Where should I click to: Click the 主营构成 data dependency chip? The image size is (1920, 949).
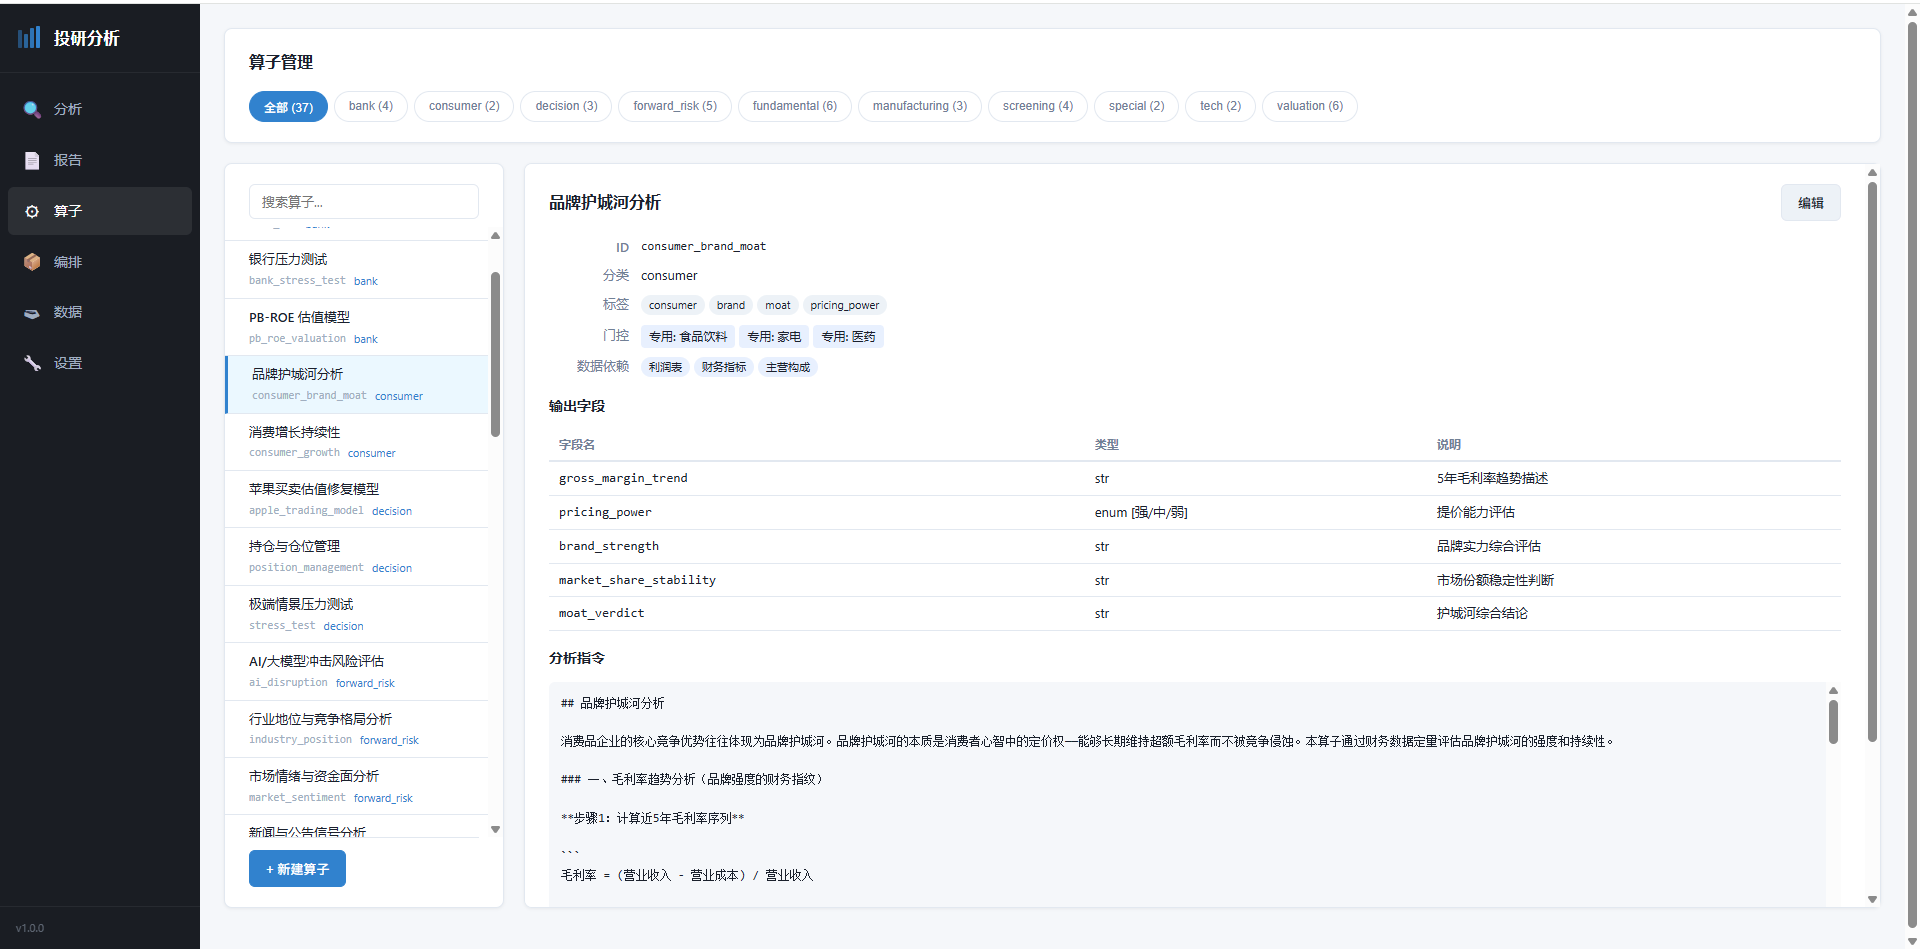(788, 368)
